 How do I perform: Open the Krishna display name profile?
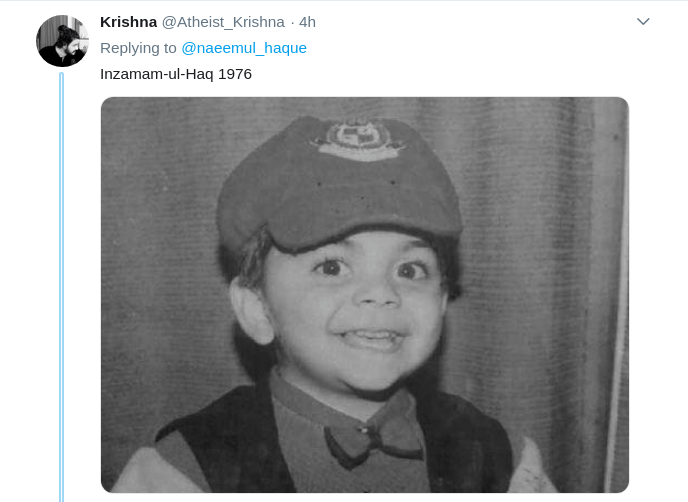[x=128, y=22]
